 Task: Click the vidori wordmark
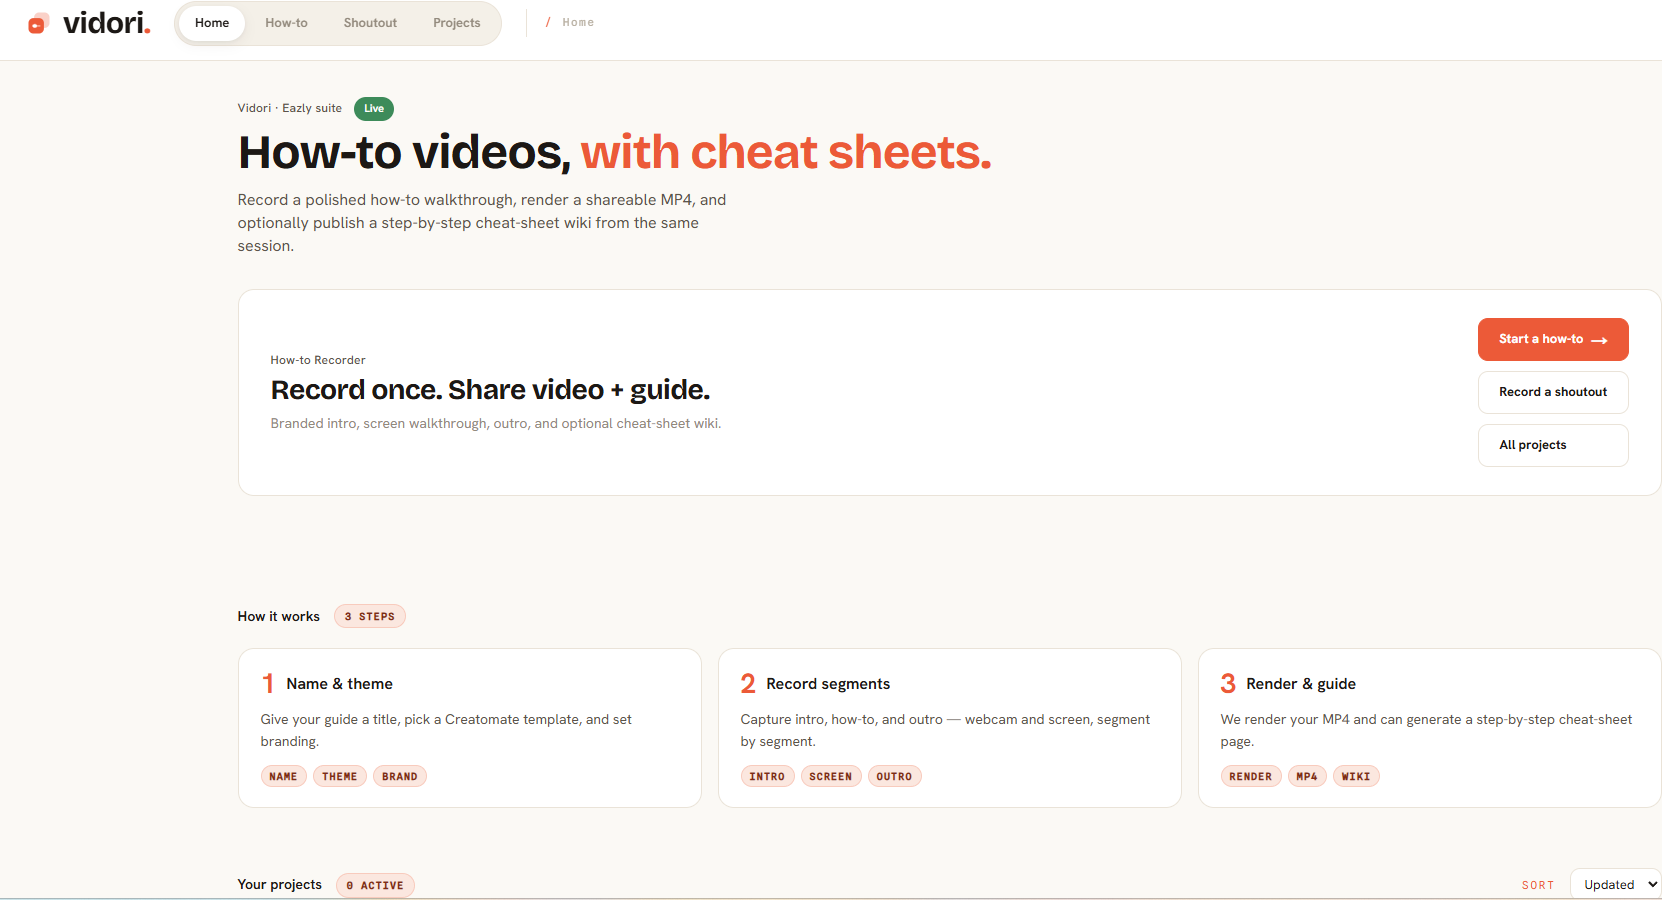point(106,22)
